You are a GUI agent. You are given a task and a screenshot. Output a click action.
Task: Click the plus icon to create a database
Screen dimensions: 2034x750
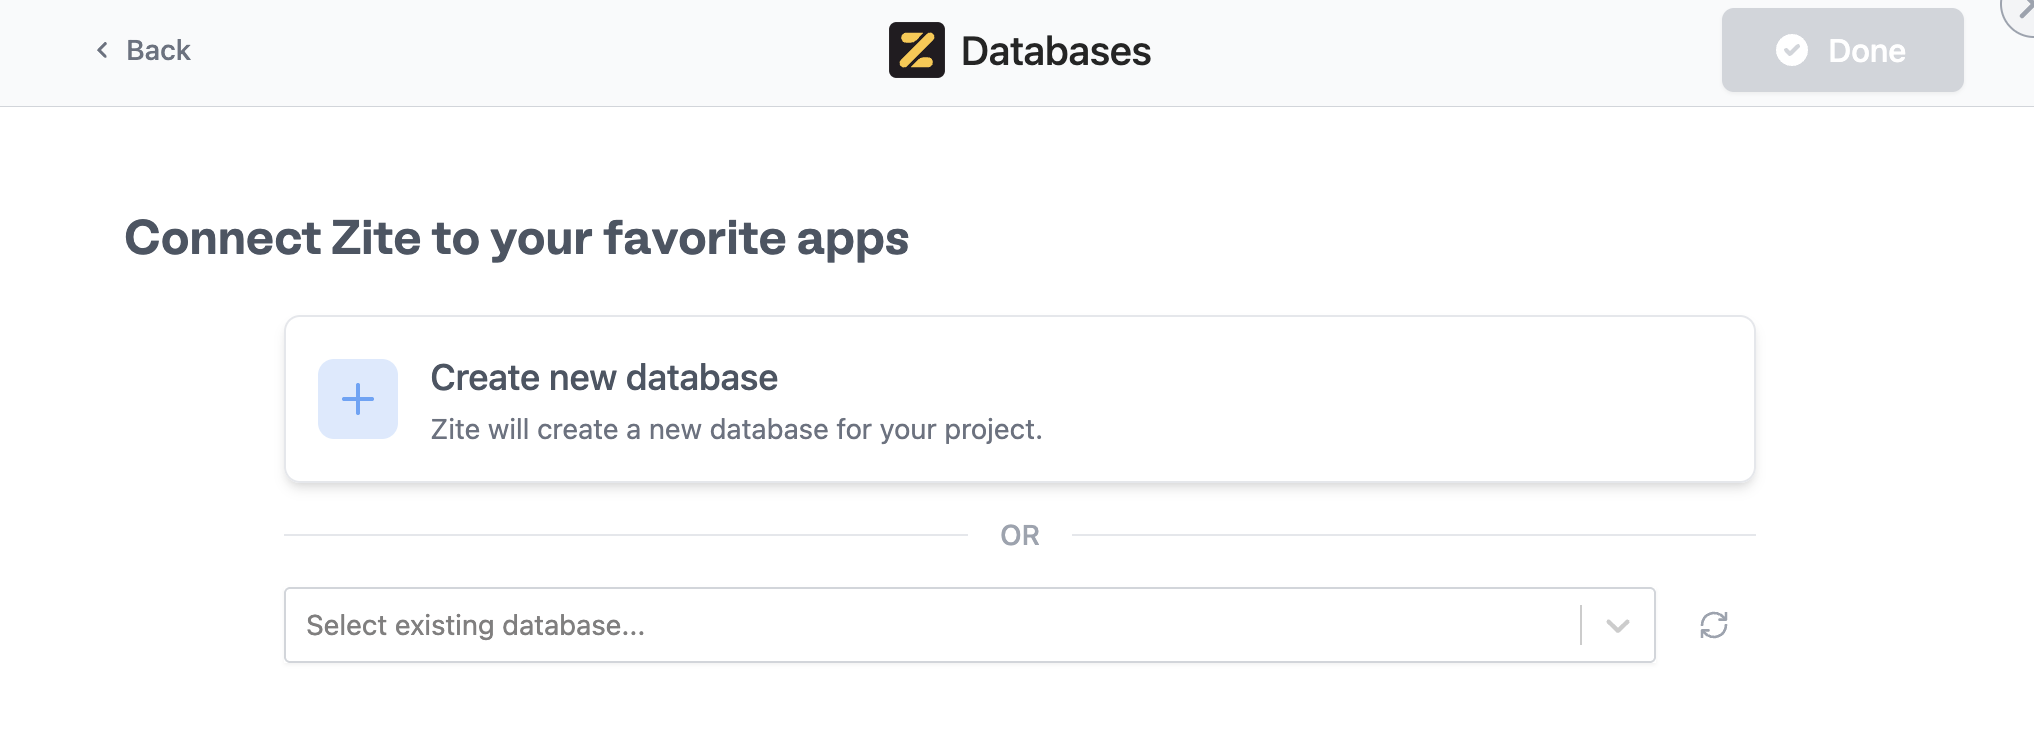pyautogui.click(x=356, y=399)
